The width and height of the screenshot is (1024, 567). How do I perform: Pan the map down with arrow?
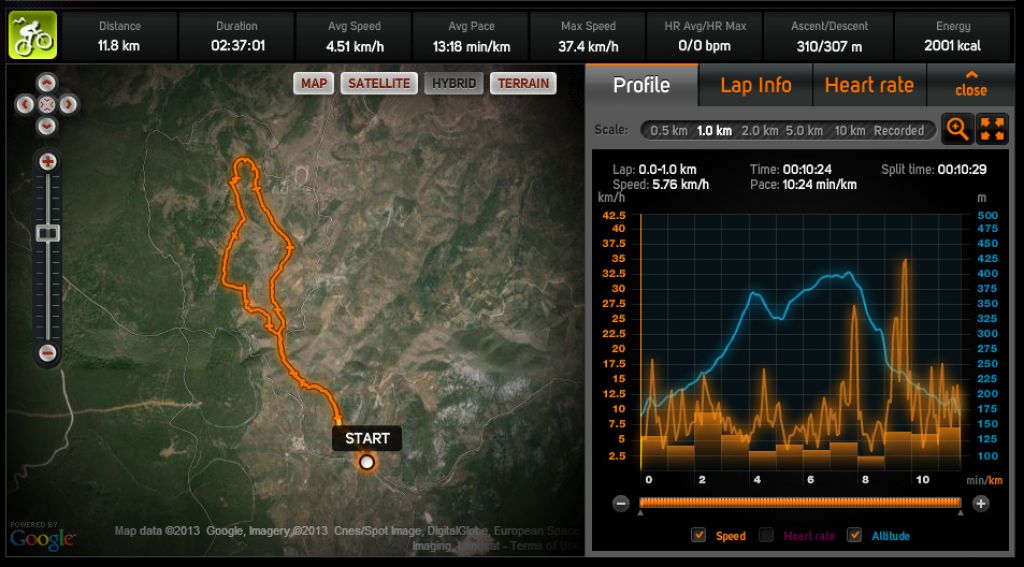(x=46, y=125)
